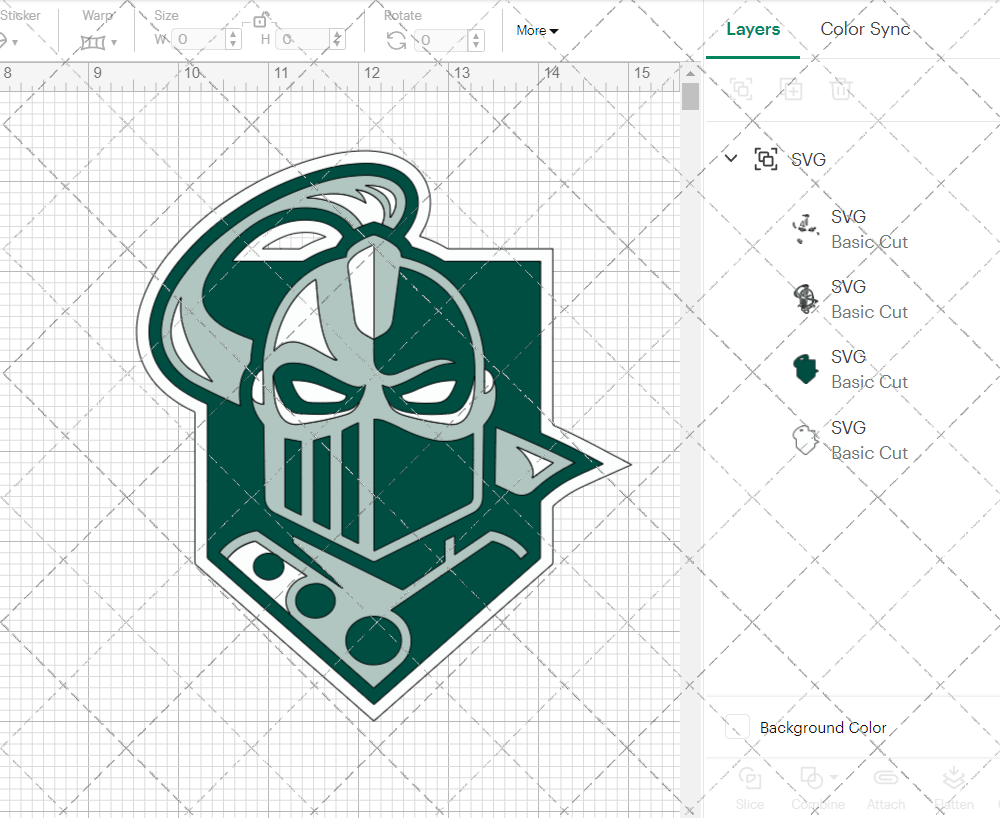Click the Background Color swatch
The image size is (1000, 818).
[736, 727]
